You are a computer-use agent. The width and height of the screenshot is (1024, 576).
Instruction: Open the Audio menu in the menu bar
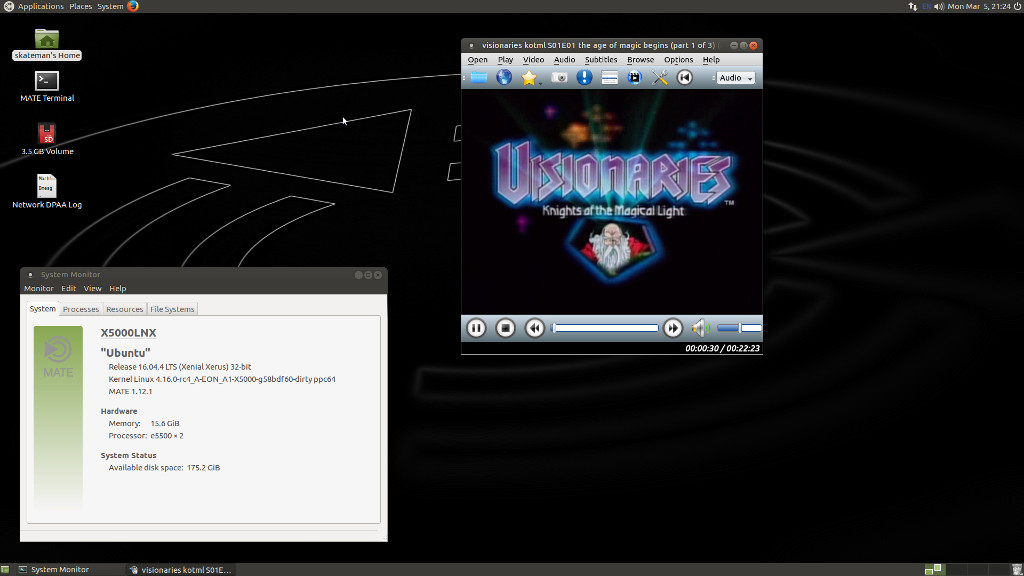coord(564,59)
